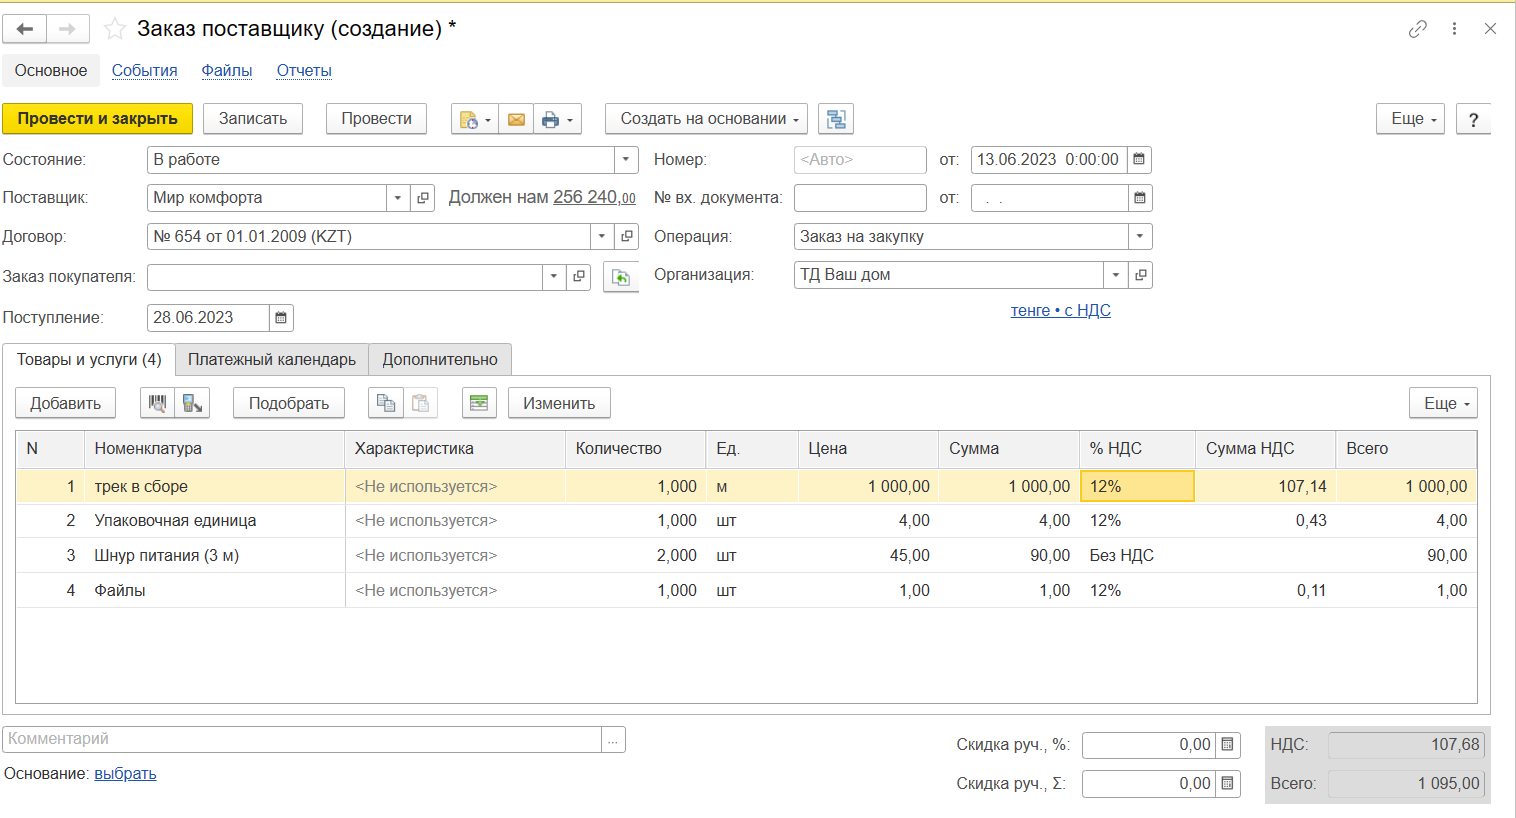
Task: Click the get link icon at the top right
Action: 1417,29
